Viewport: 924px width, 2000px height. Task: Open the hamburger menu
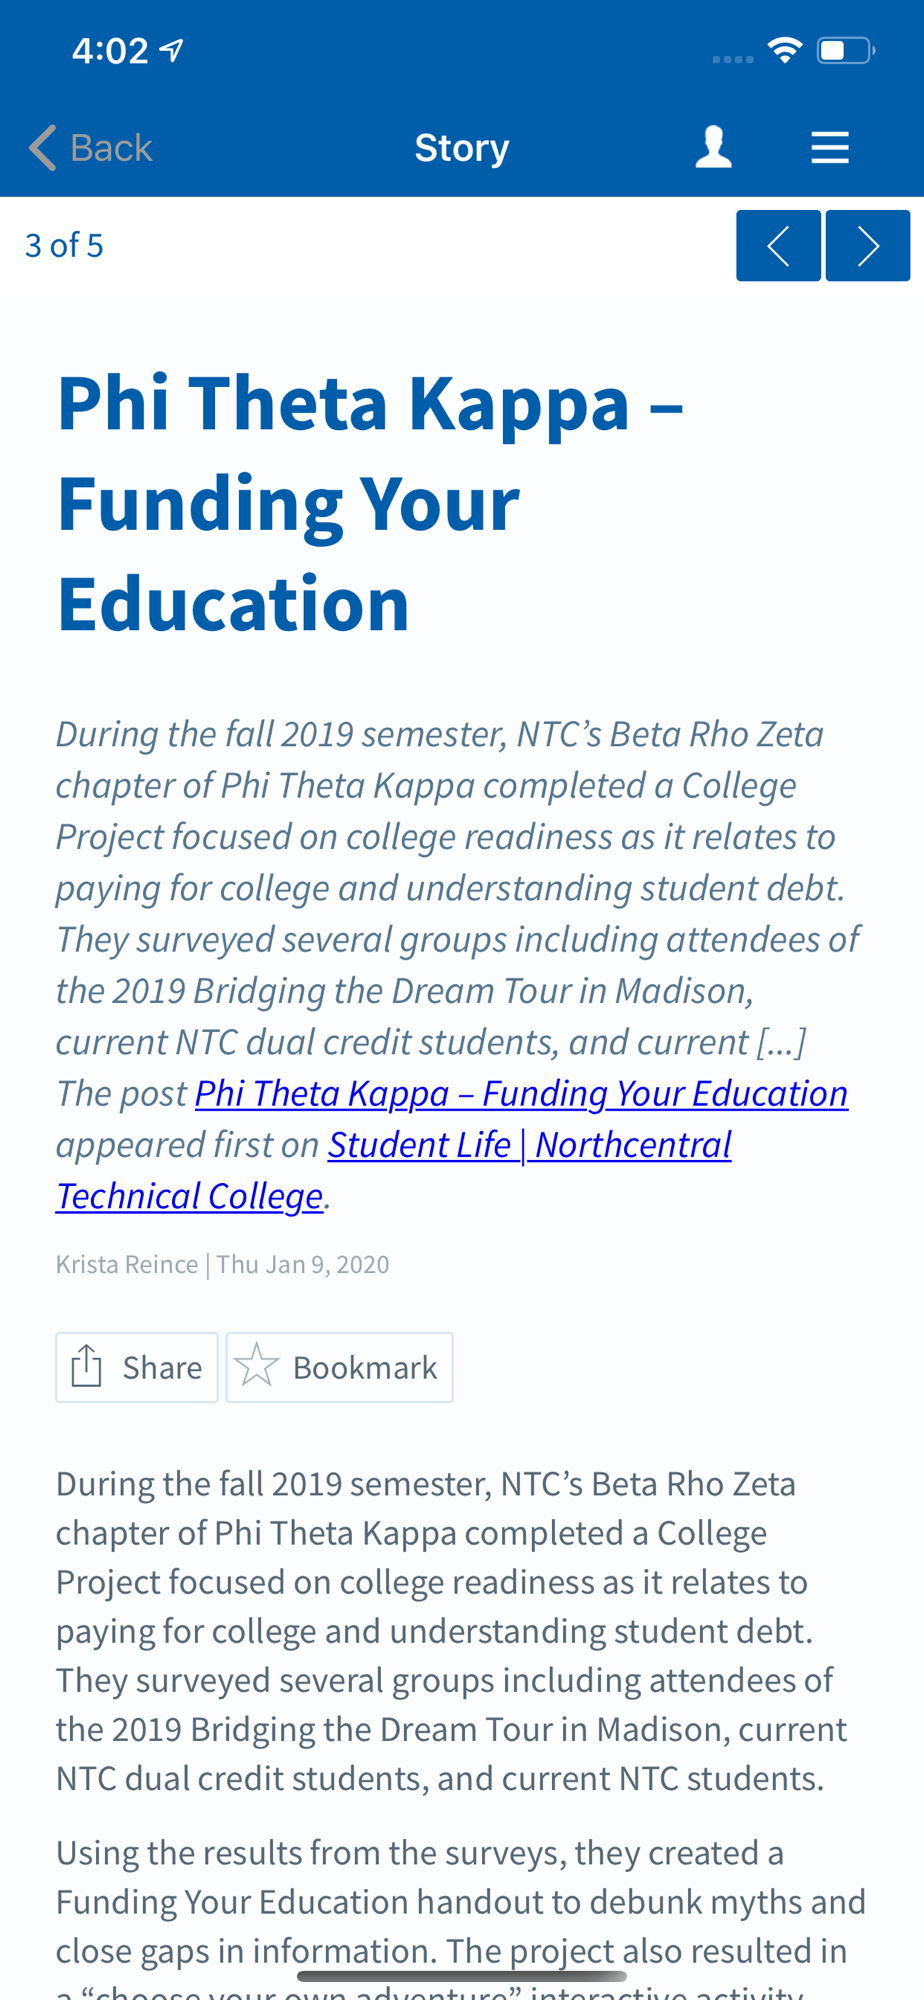[830, 147]
